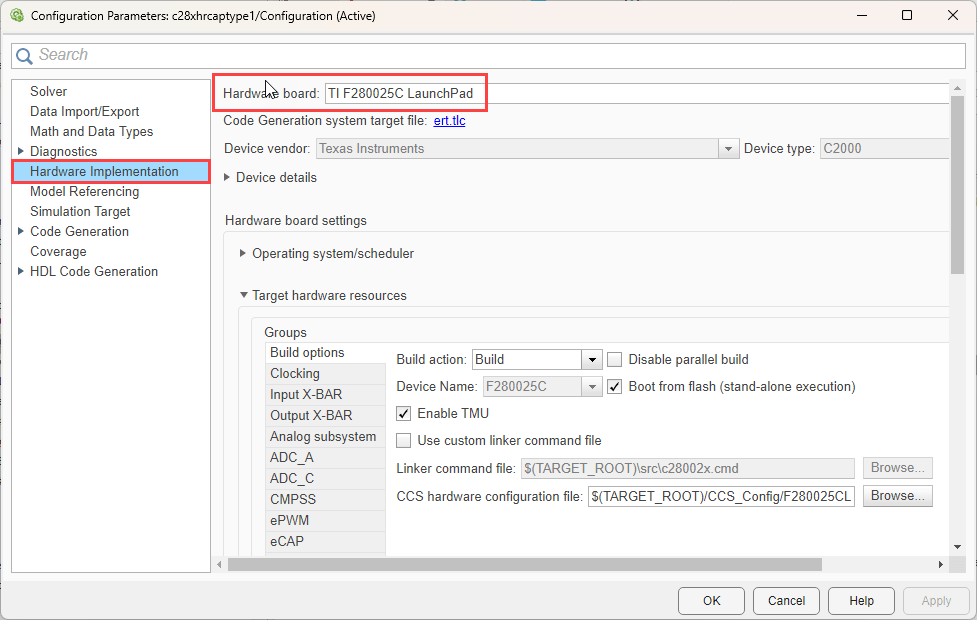Select Solver in the category list
The image size is (977, 620).
tap(49, 92)
